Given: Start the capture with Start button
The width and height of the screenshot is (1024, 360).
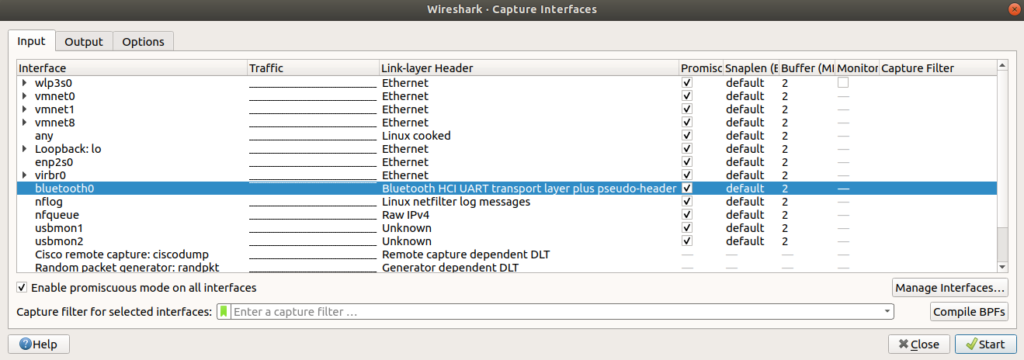Looking at the screenshot, I should [985, 344].
